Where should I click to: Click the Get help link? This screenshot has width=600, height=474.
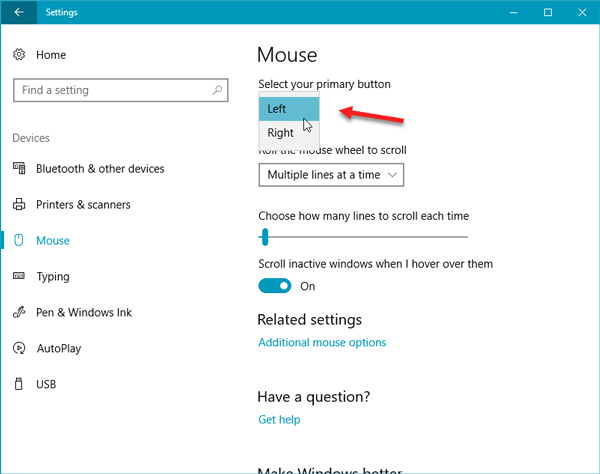pyautogui.click(x=279, y=419)
